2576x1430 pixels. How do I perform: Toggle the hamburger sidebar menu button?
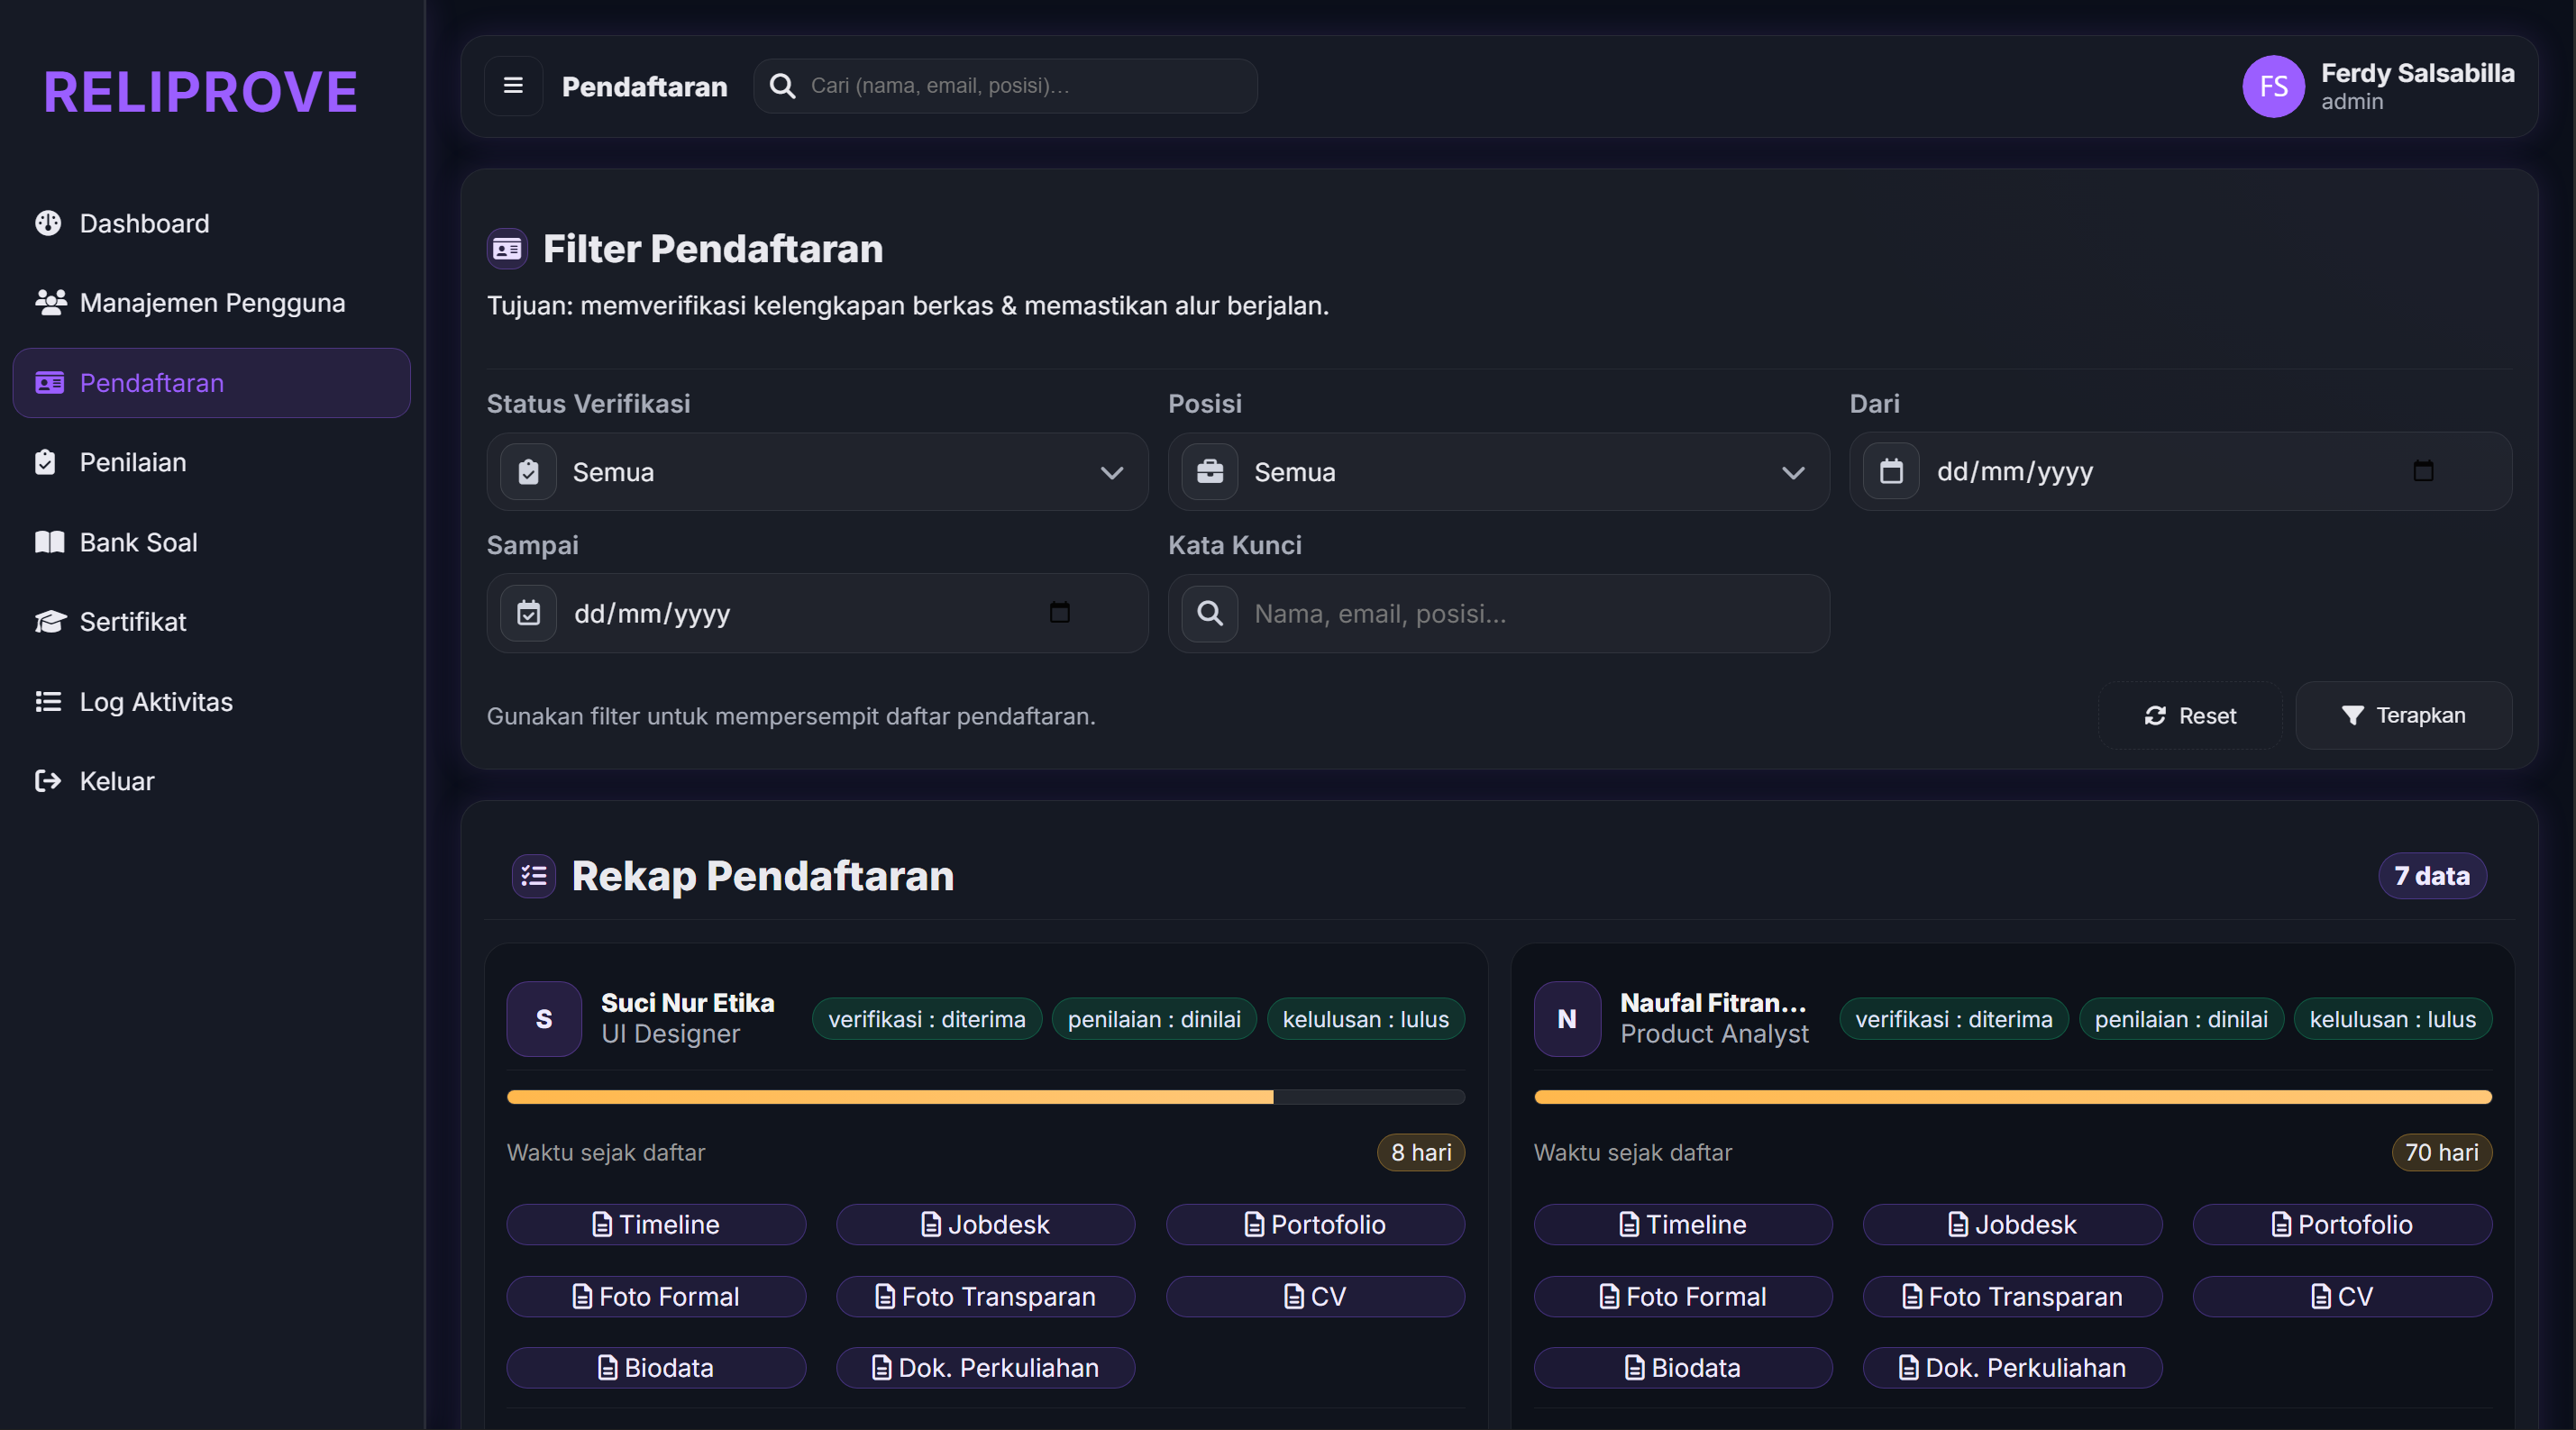point(513,86)
